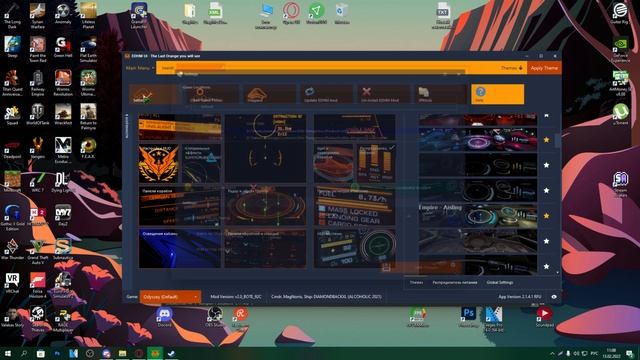This screenshot has height=360, width=640.
Task: Toggle favorite star for Empire - Anding theme
Action: 547,216
